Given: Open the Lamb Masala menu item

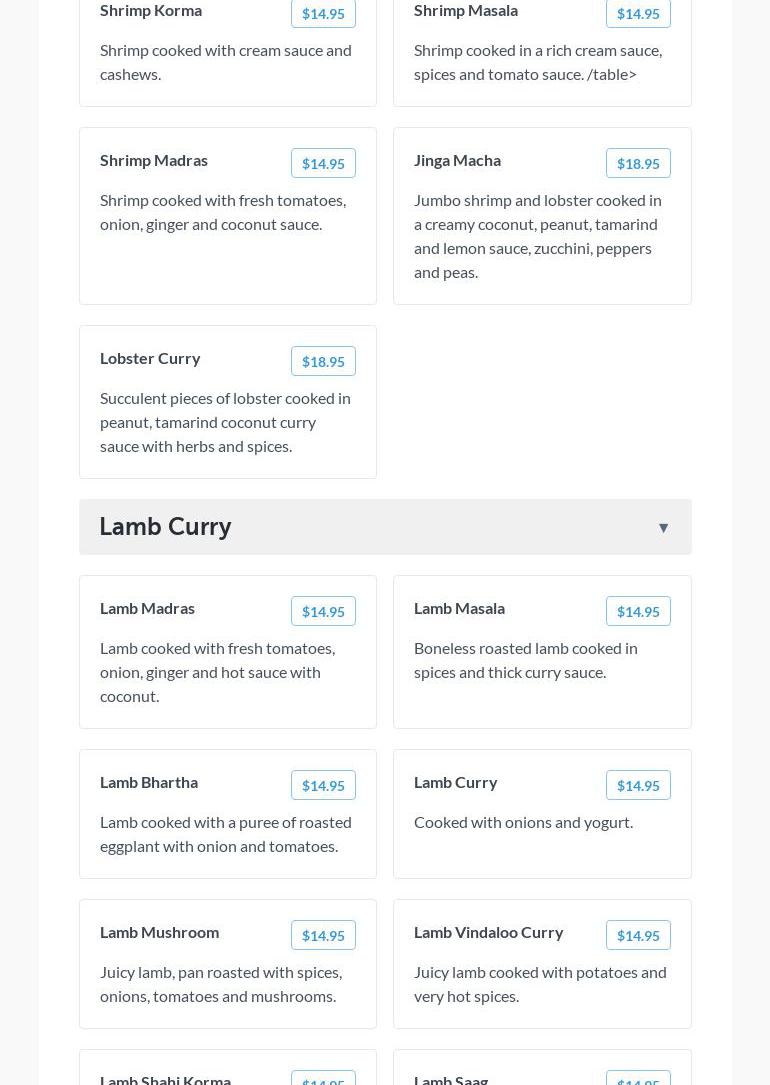Looking at the screenshot, I should (459, 608).
